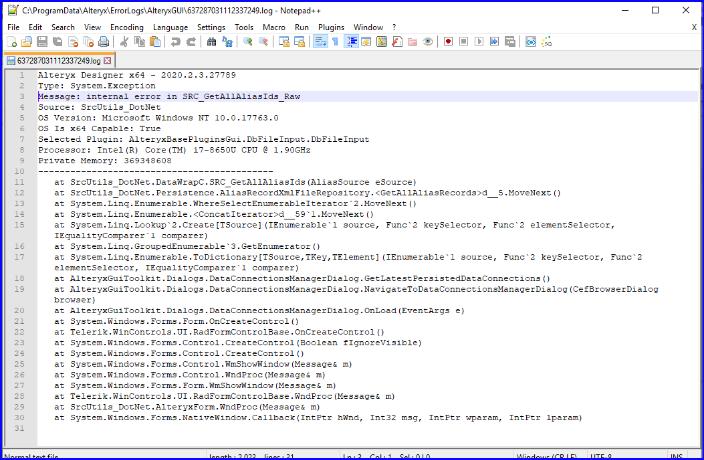Click the Zoom in magnifier icon
The height and width of the screenshot is (460, 704).
pos(247,42)
